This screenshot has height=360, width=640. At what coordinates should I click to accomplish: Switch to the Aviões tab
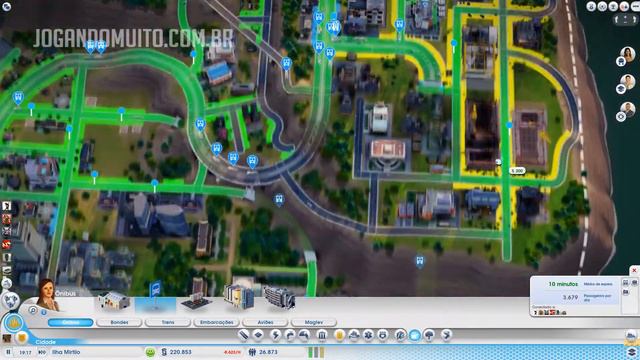coord(265,322)
